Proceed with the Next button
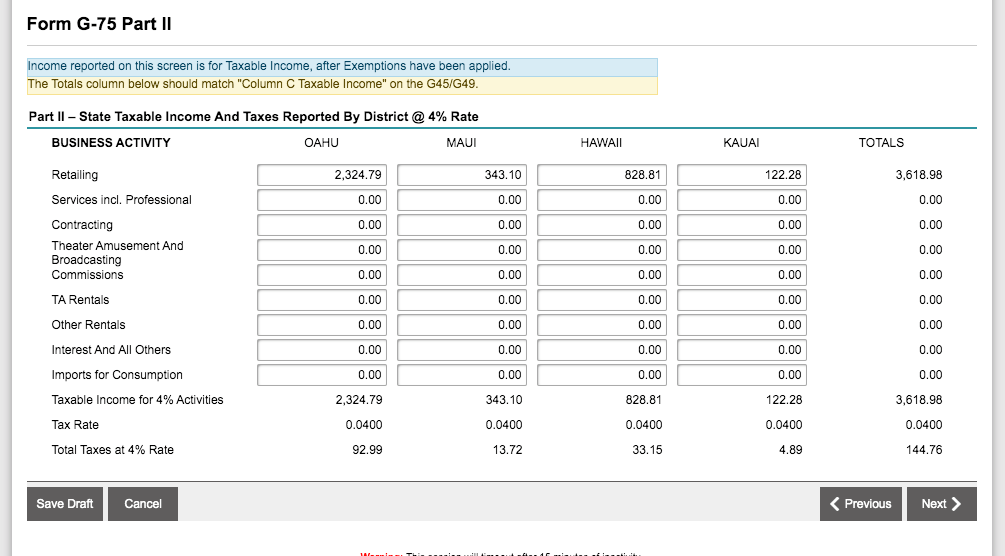 pos(941,504)
